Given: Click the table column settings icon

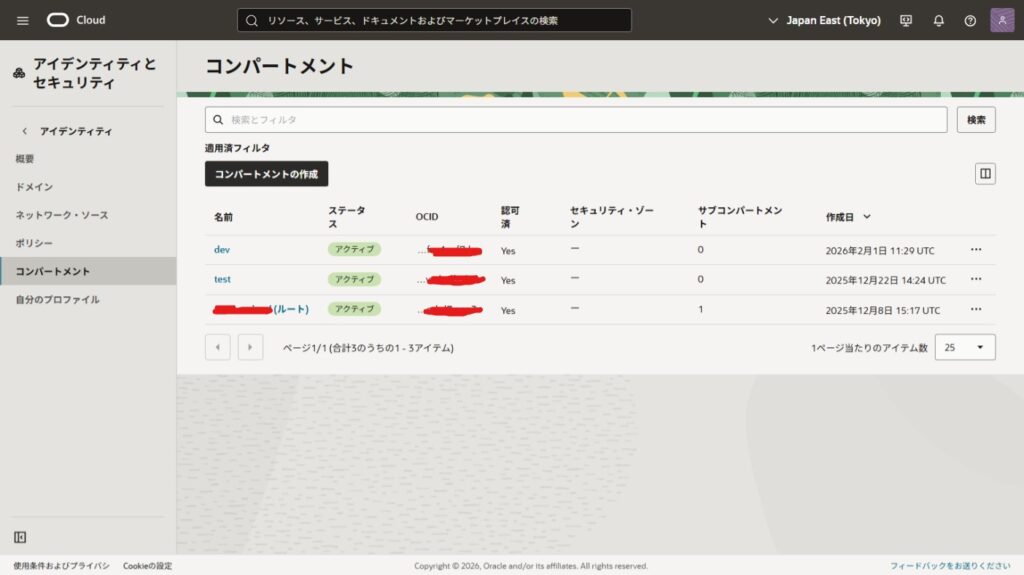Looking at the screenshot, I should click(x=985, y=174).
